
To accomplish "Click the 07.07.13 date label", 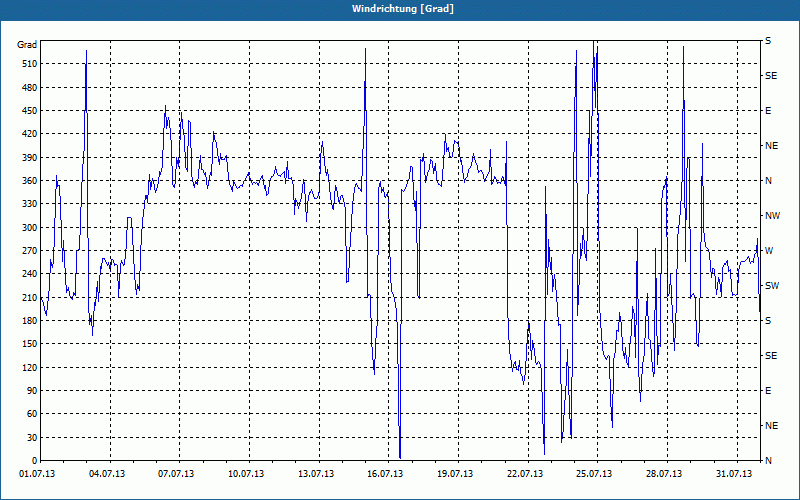I will coord(176,474).
